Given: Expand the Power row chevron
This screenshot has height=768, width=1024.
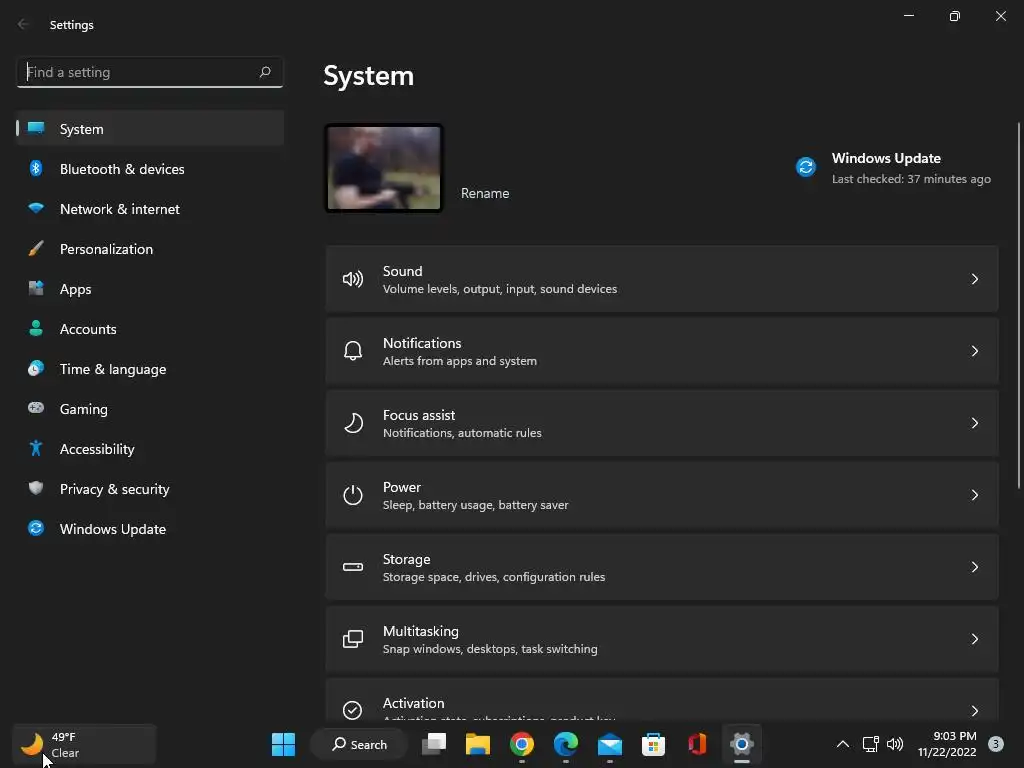Looking at the screenshot, I should (x=974, y=495).
